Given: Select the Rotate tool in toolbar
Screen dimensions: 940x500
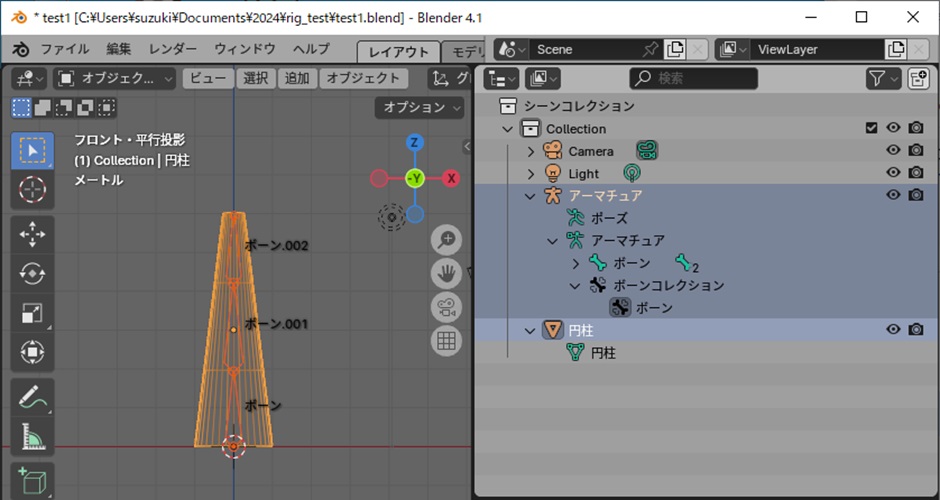Looking at the screenshot, I should [x=32, y=274].
